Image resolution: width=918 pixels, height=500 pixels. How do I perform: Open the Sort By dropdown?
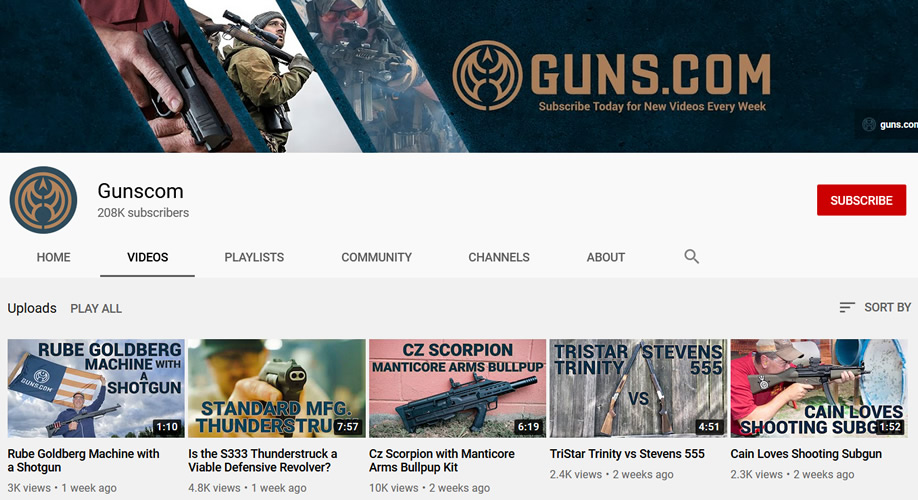(x=875, y=307)
